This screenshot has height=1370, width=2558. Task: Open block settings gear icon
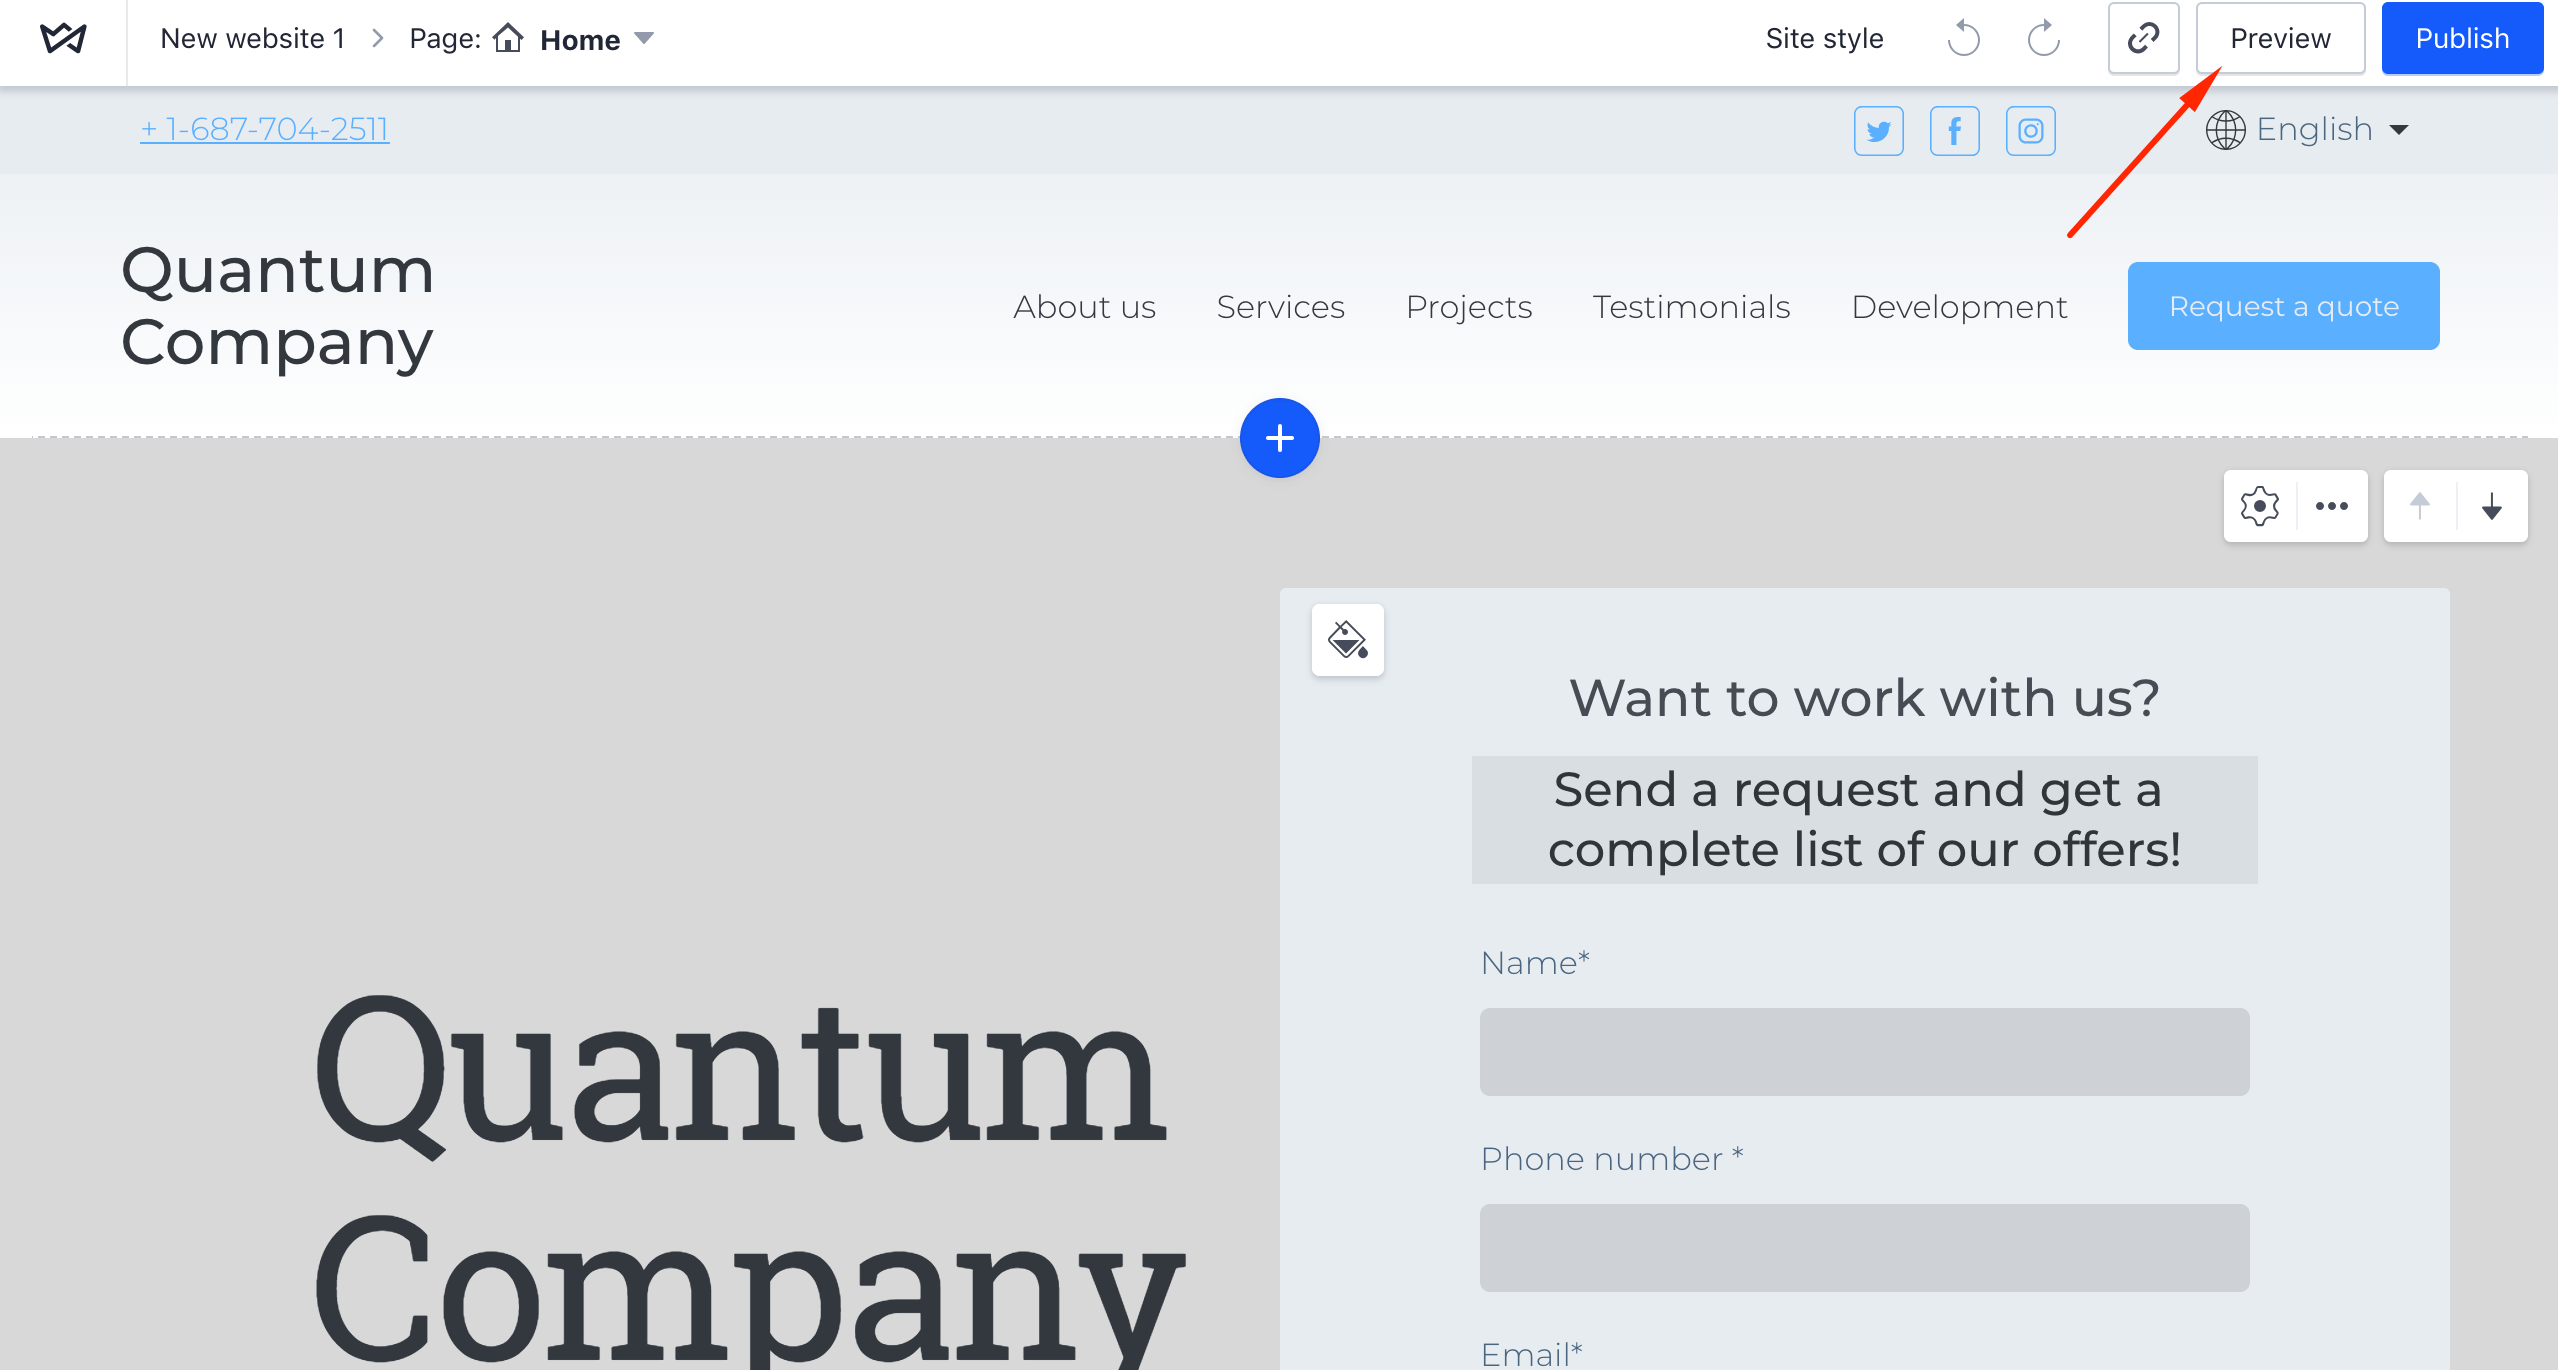[2259, 506]
